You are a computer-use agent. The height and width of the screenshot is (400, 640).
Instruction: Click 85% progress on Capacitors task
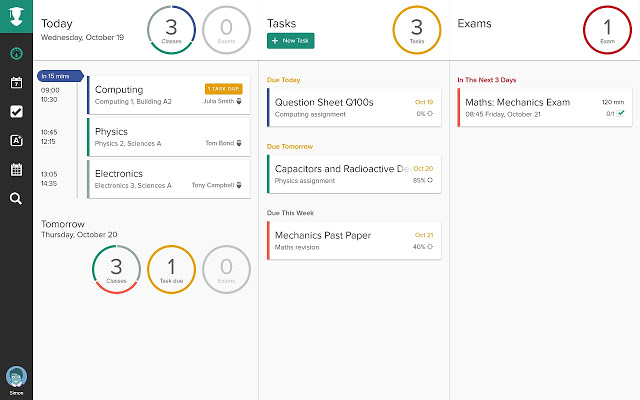[x=429, y=181]
